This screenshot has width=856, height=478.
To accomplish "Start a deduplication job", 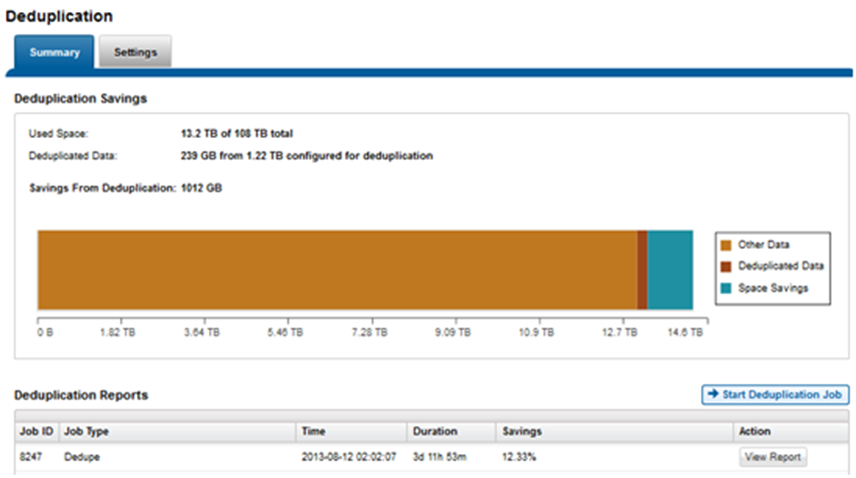I will tap(775, 395).
